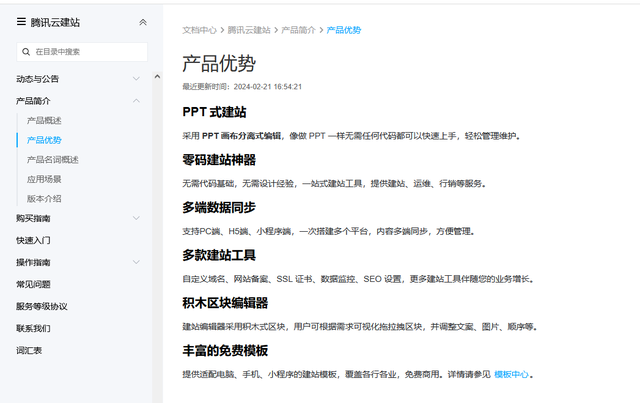Click the 多款建站工具 heading
This screenshot has height=403, width=640.
pos(219,255)
